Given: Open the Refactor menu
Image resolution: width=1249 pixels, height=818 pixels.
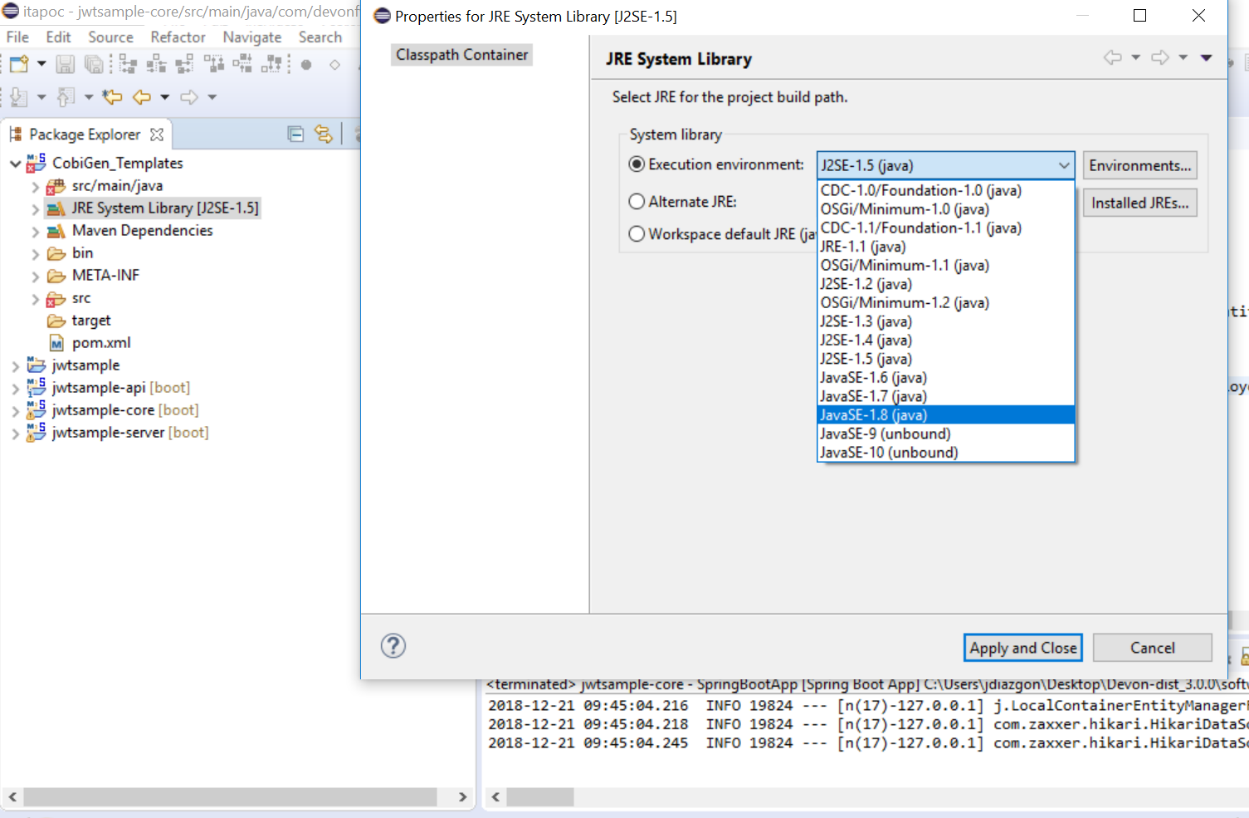Looking at the screenshot, I should click(x=178, y=37).
